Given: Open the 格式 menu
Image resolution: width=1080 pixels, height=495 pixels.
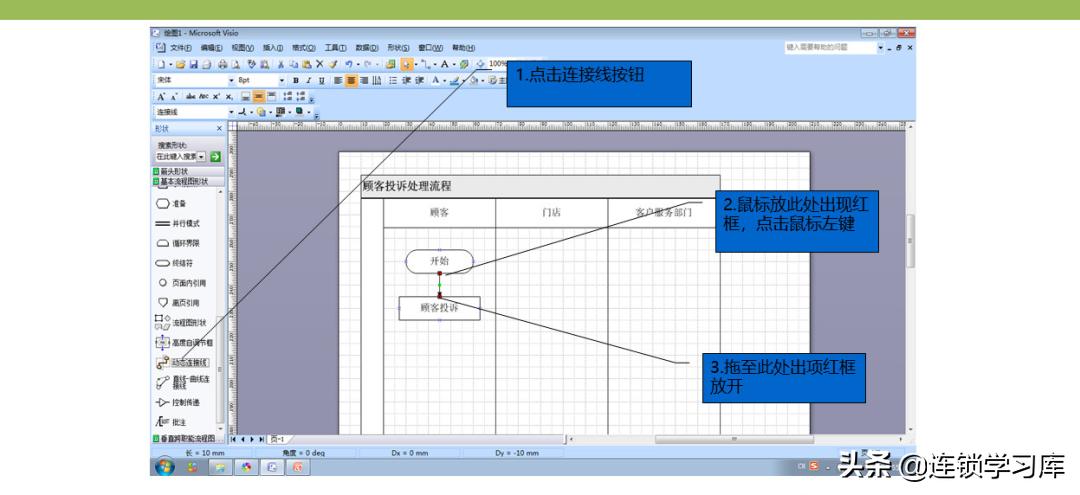Looking at the screenshot, I should (x=304, y=48).
